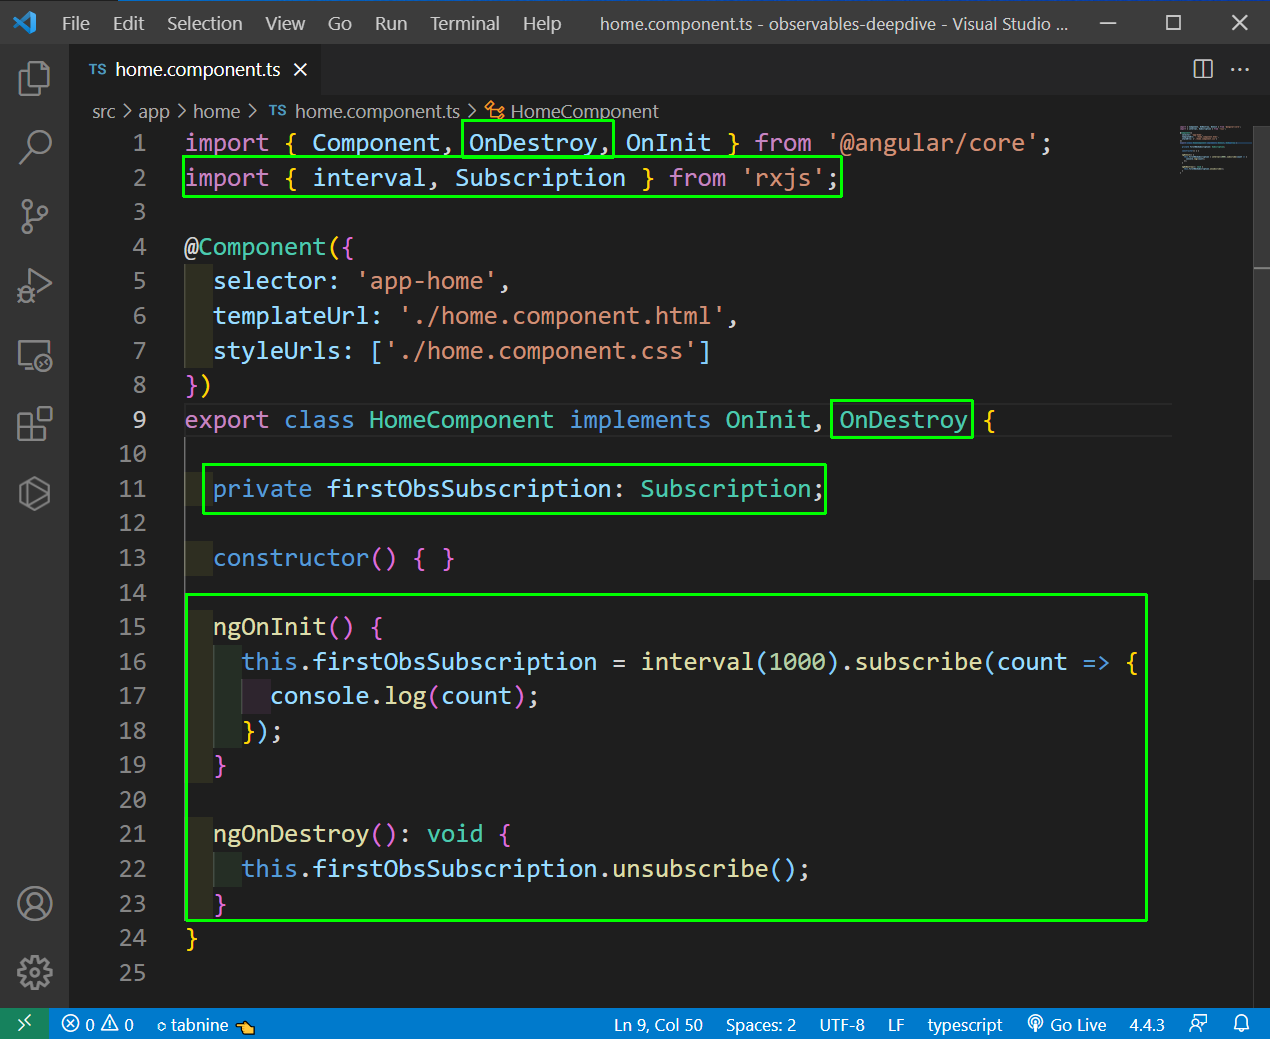
Task: Click 'rxjs' import path string
Action: [783, 178]
